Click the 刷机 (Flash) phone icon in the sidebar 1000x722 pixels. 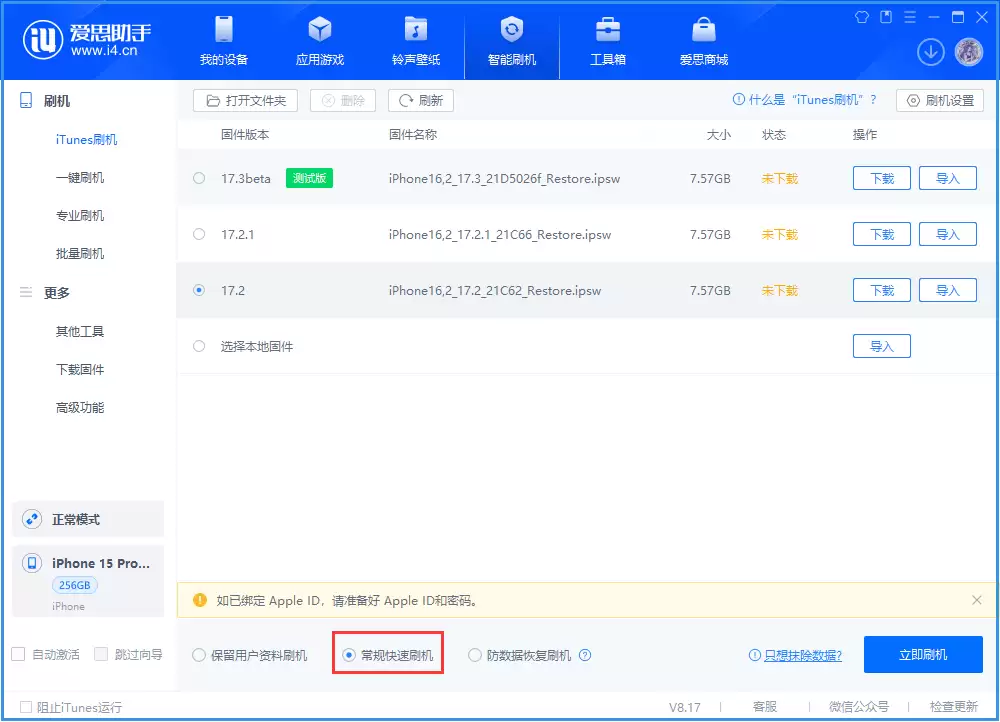[x=26, y=100]
